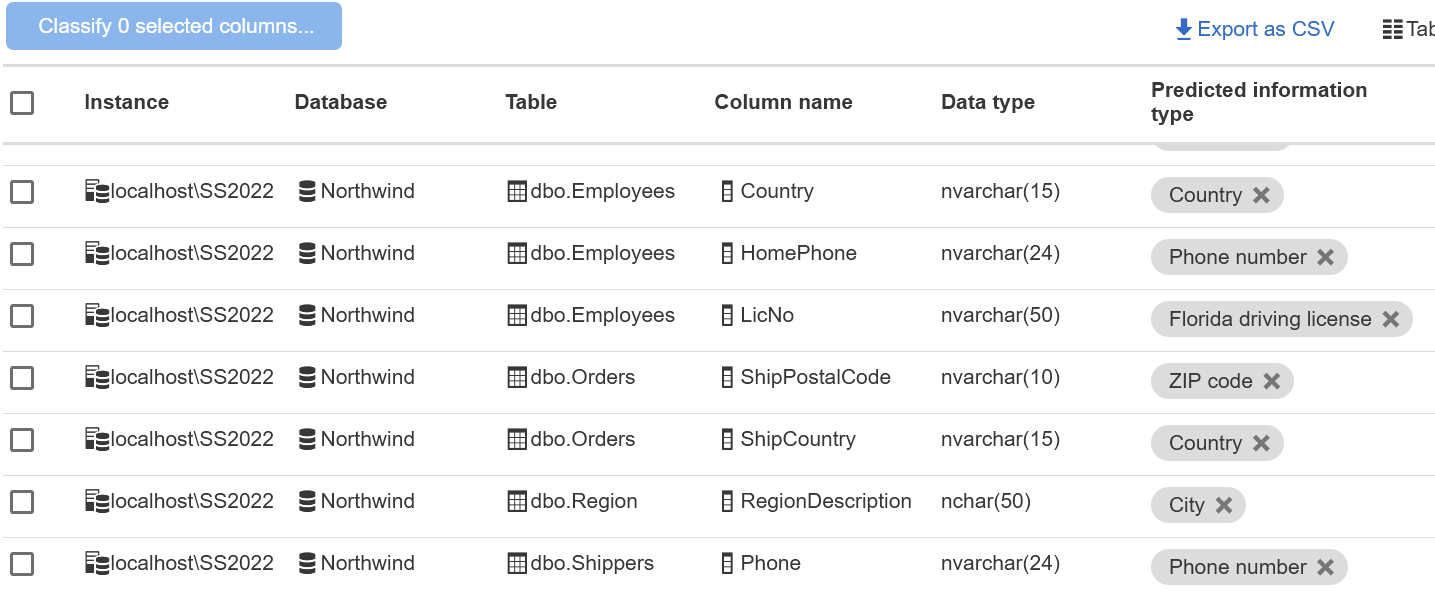Click the table view icon at top right
This screenshot has height=591, width=1435.
1392,29
